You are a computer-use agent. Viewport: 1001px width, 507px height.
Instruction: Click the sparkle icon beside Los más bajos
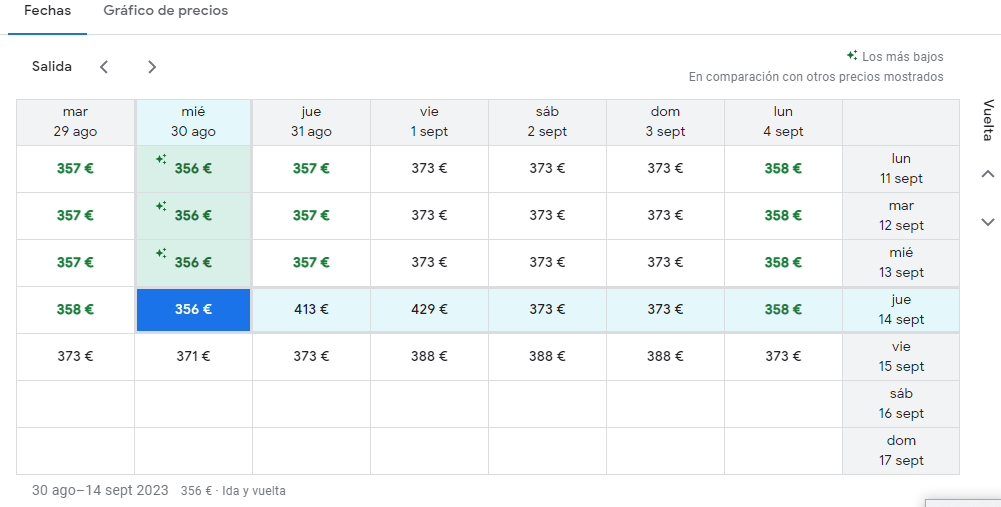pyautogui.click(x=852, y=56)
